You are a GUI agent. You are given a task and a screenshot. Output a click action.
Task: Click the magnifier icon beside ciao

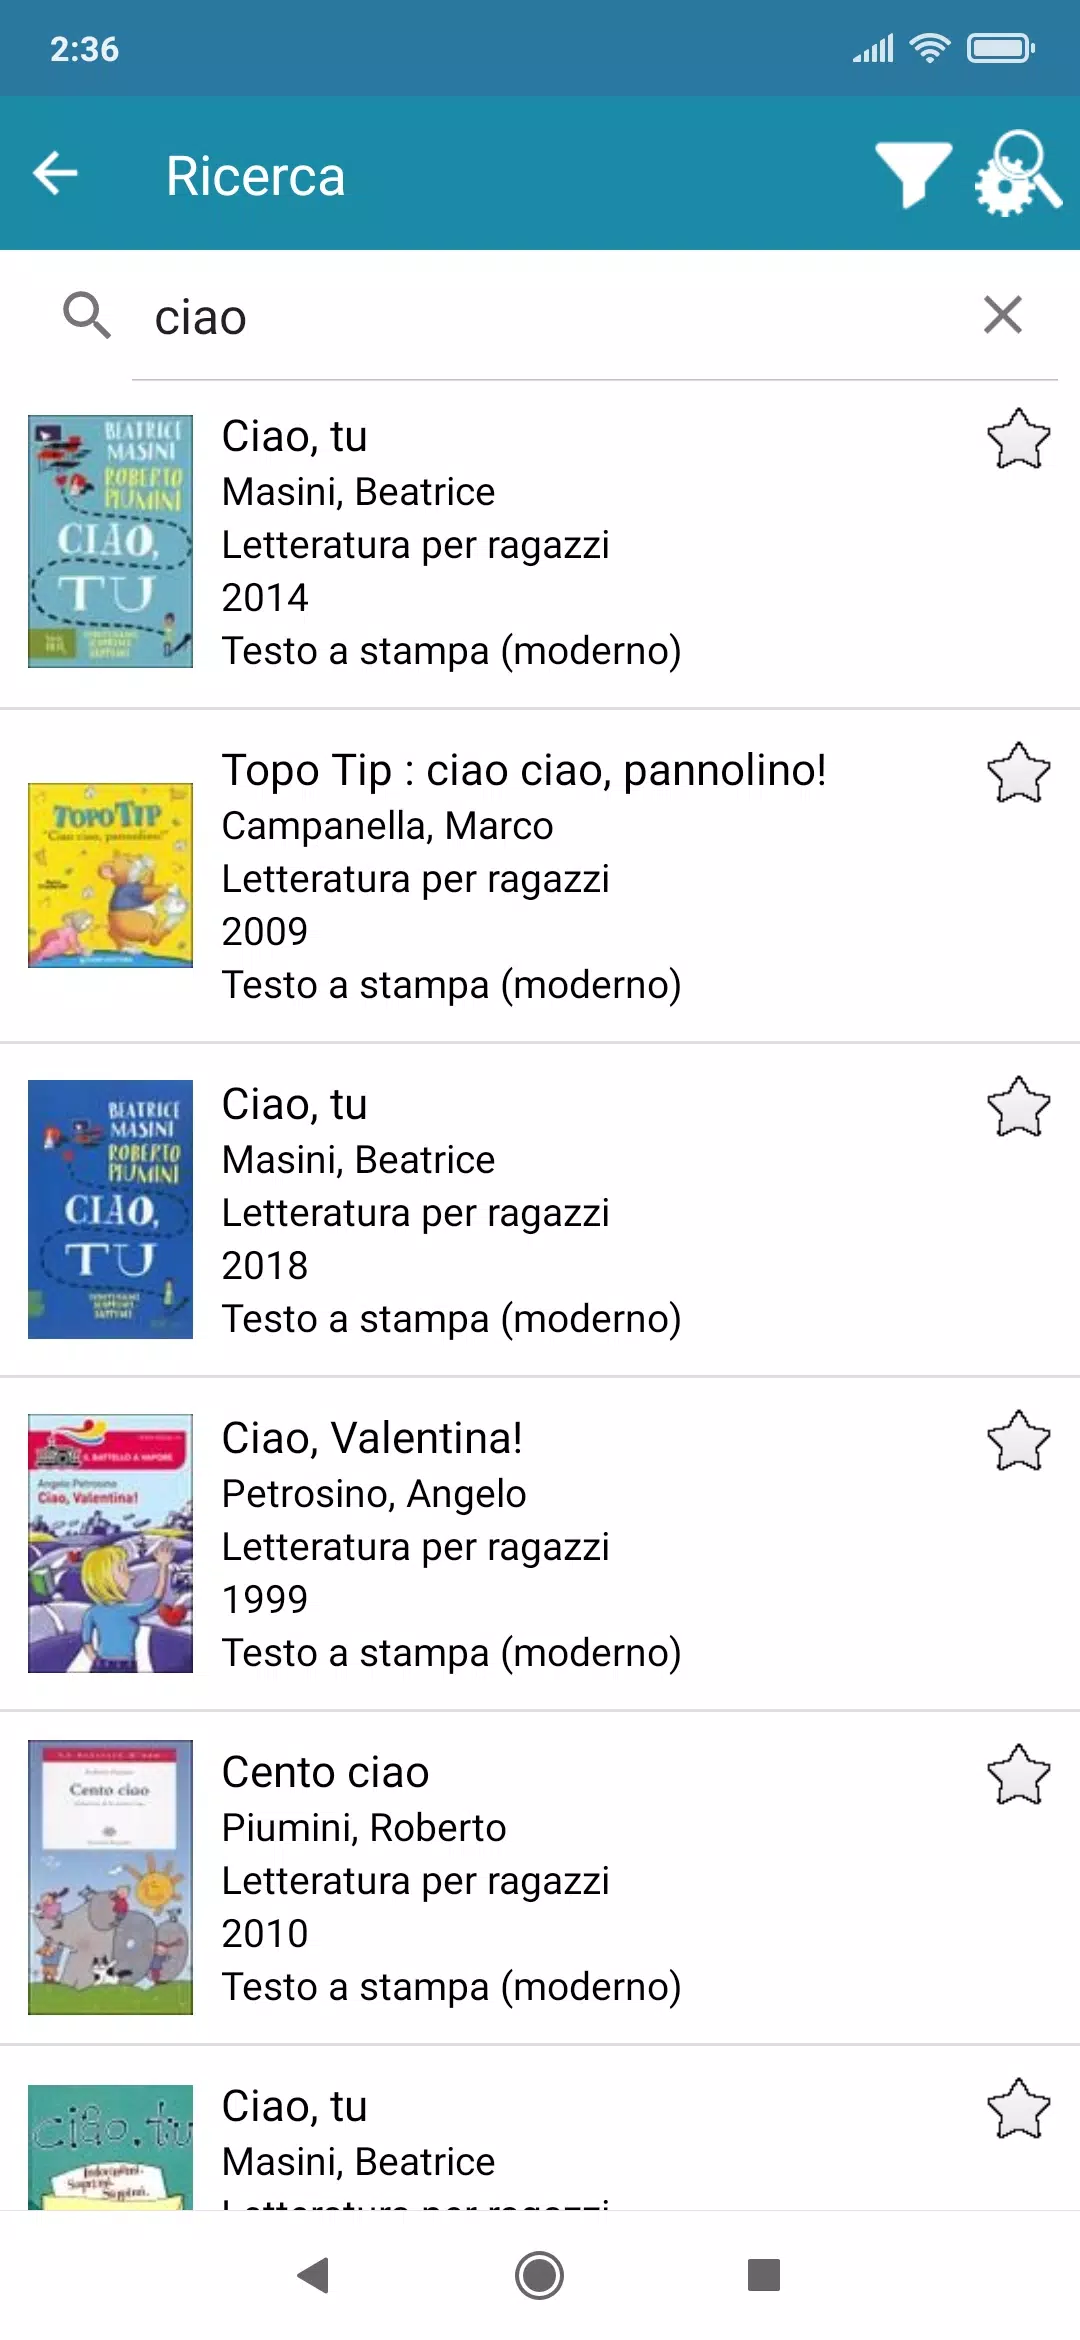(87, 316)
